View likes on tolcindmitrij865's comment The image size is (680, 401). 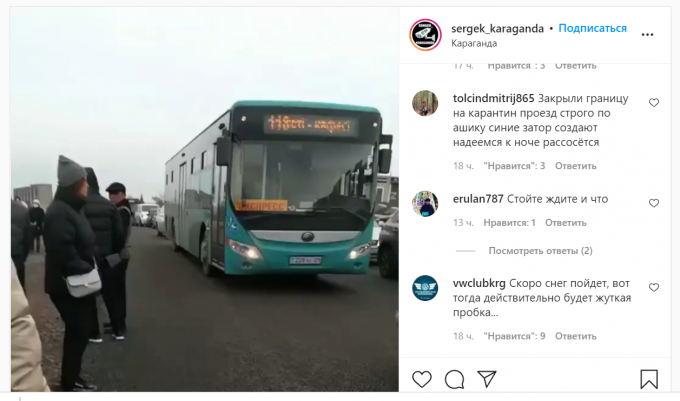point(514,166)
